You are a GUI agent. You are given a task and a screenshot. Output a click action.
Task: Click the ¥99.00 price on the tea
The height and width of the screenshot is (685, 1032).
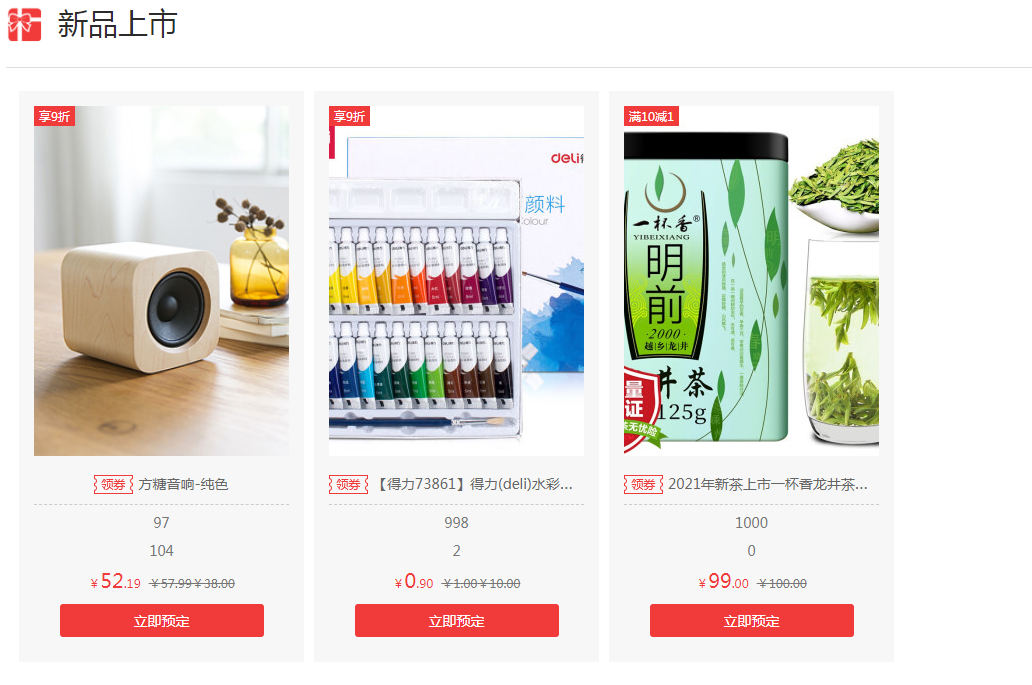[x=723, y=582]
